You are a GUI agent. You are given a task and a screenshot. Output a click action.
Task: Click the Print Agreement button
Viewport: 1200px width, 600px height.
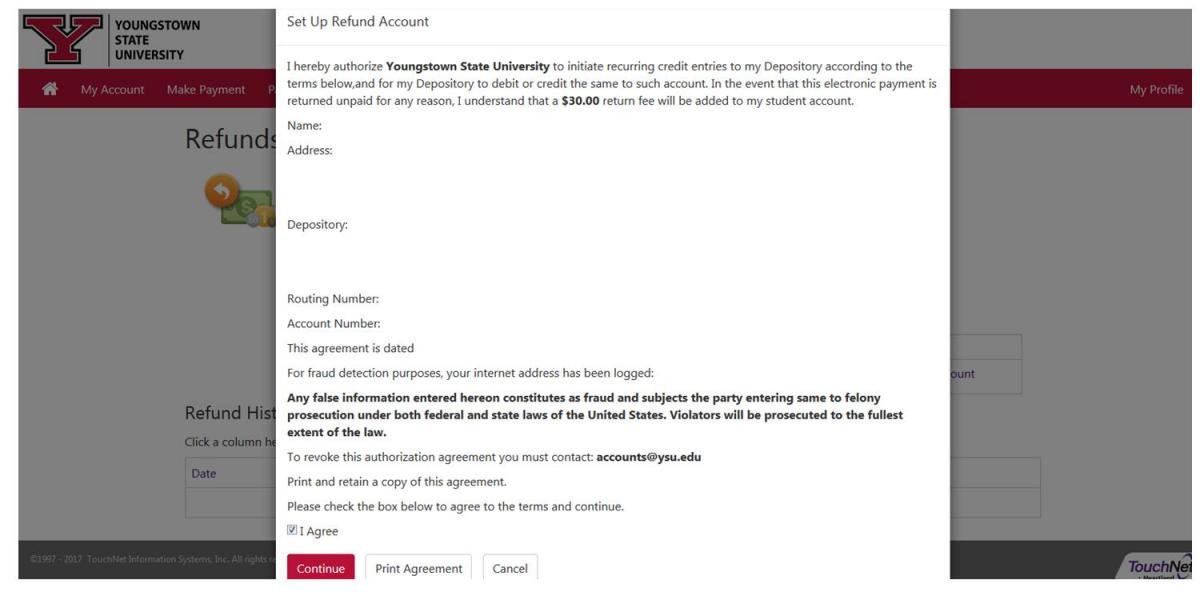[x=417, y=567]
